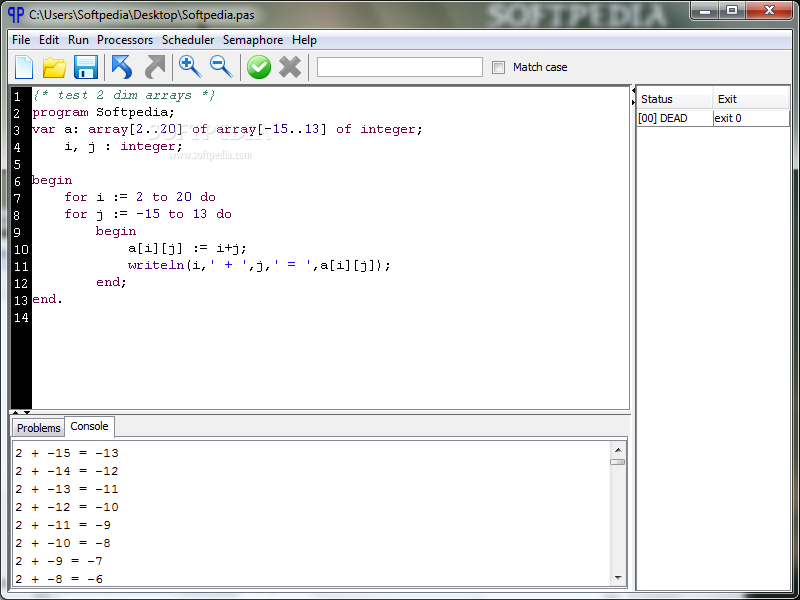Save the Softpedia.pas file
Screen dimensions: 800x600
(x=86, y=67)
